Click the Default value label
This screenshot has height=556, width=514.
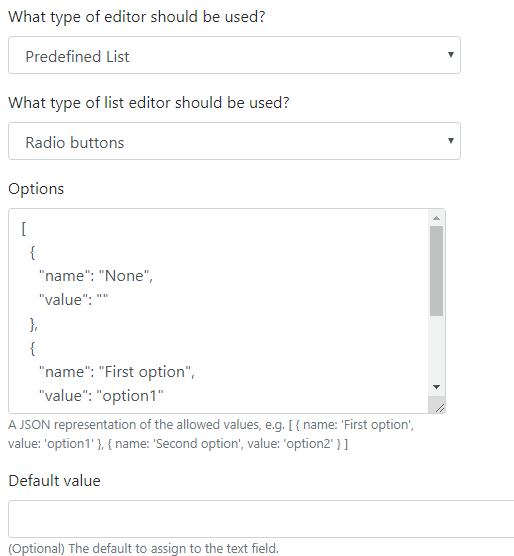pyautogui.click(x=55, y=481)
